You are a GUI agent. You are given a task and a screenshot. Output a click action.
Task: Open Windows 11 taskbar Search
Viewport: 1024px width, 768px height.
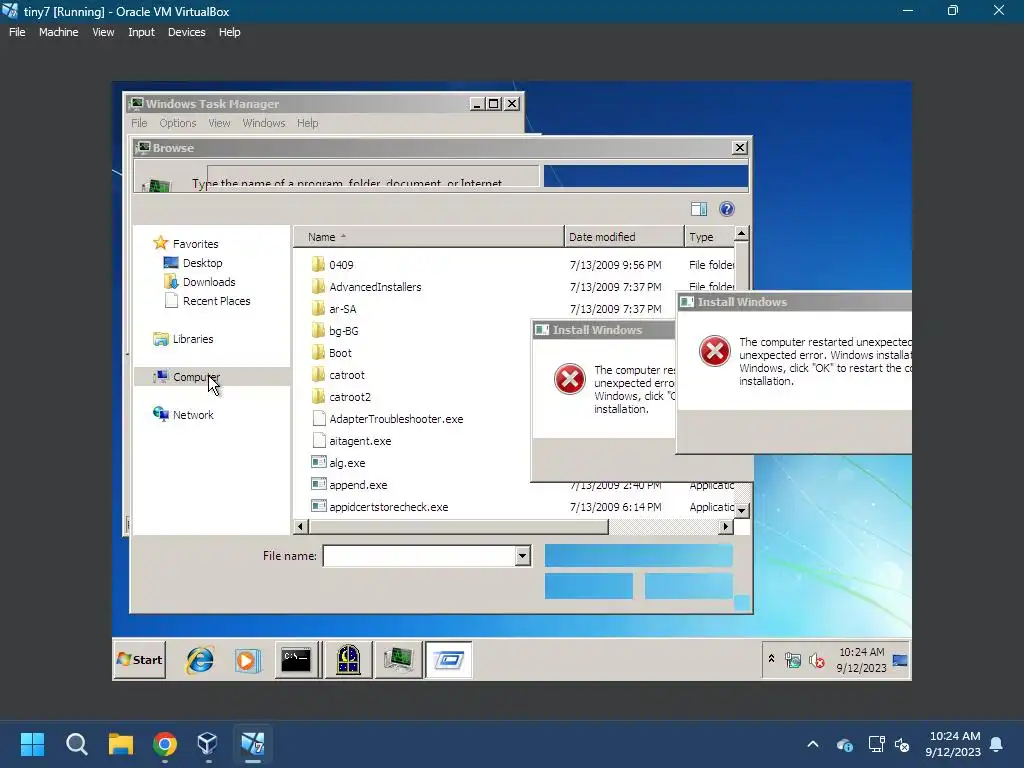pos(76,744)
